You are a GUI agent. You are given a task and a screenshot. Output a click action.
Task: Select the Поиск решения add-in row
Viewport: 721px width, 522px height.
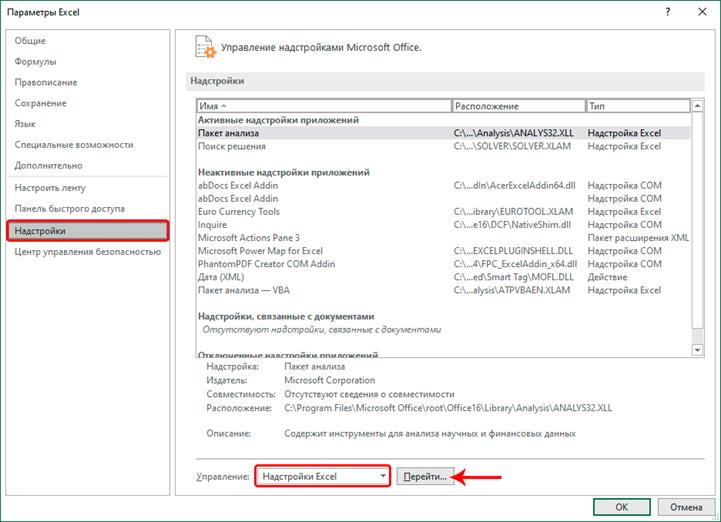443,146
